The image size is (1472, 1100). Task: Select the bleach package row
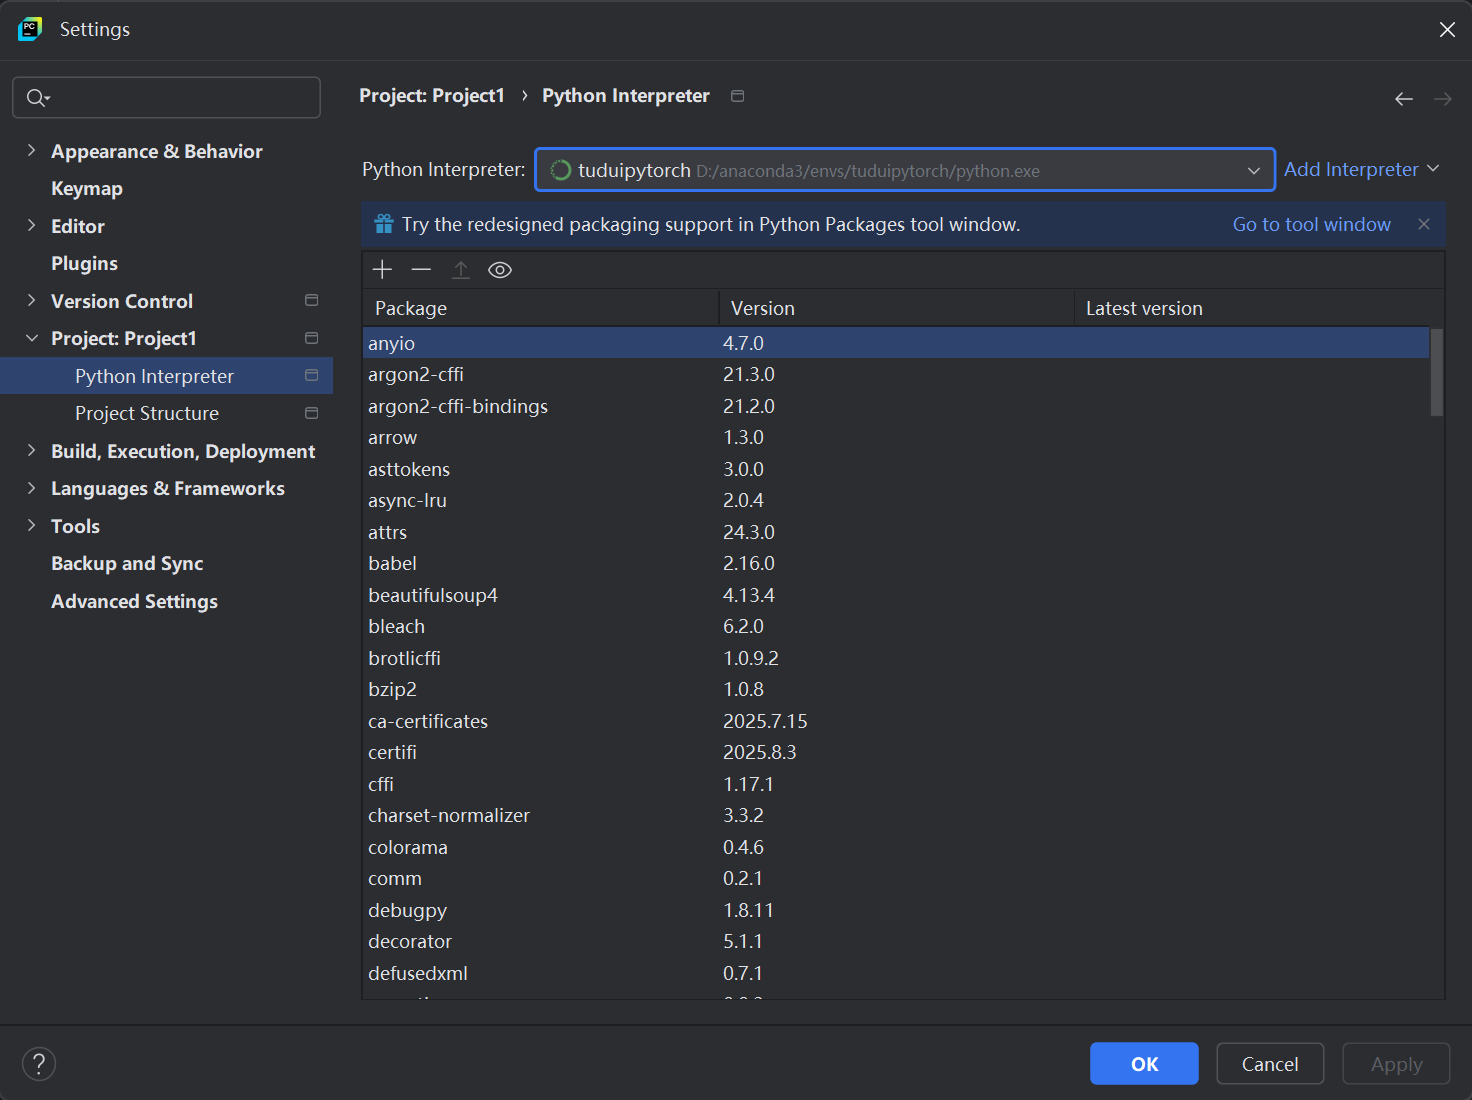click(896, 626)
